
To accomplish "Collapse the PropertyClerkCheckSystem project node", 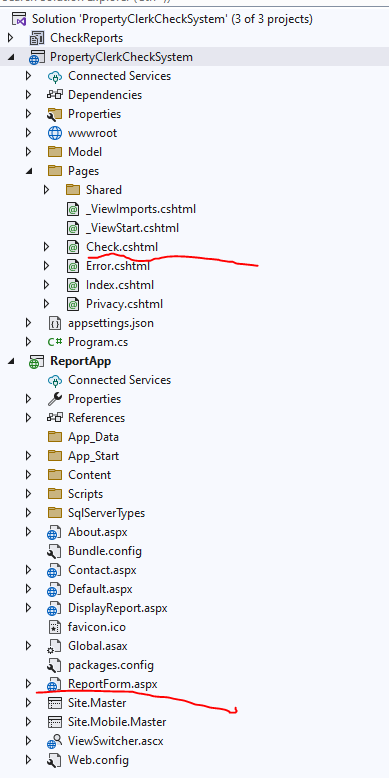I will pos(11,58).
